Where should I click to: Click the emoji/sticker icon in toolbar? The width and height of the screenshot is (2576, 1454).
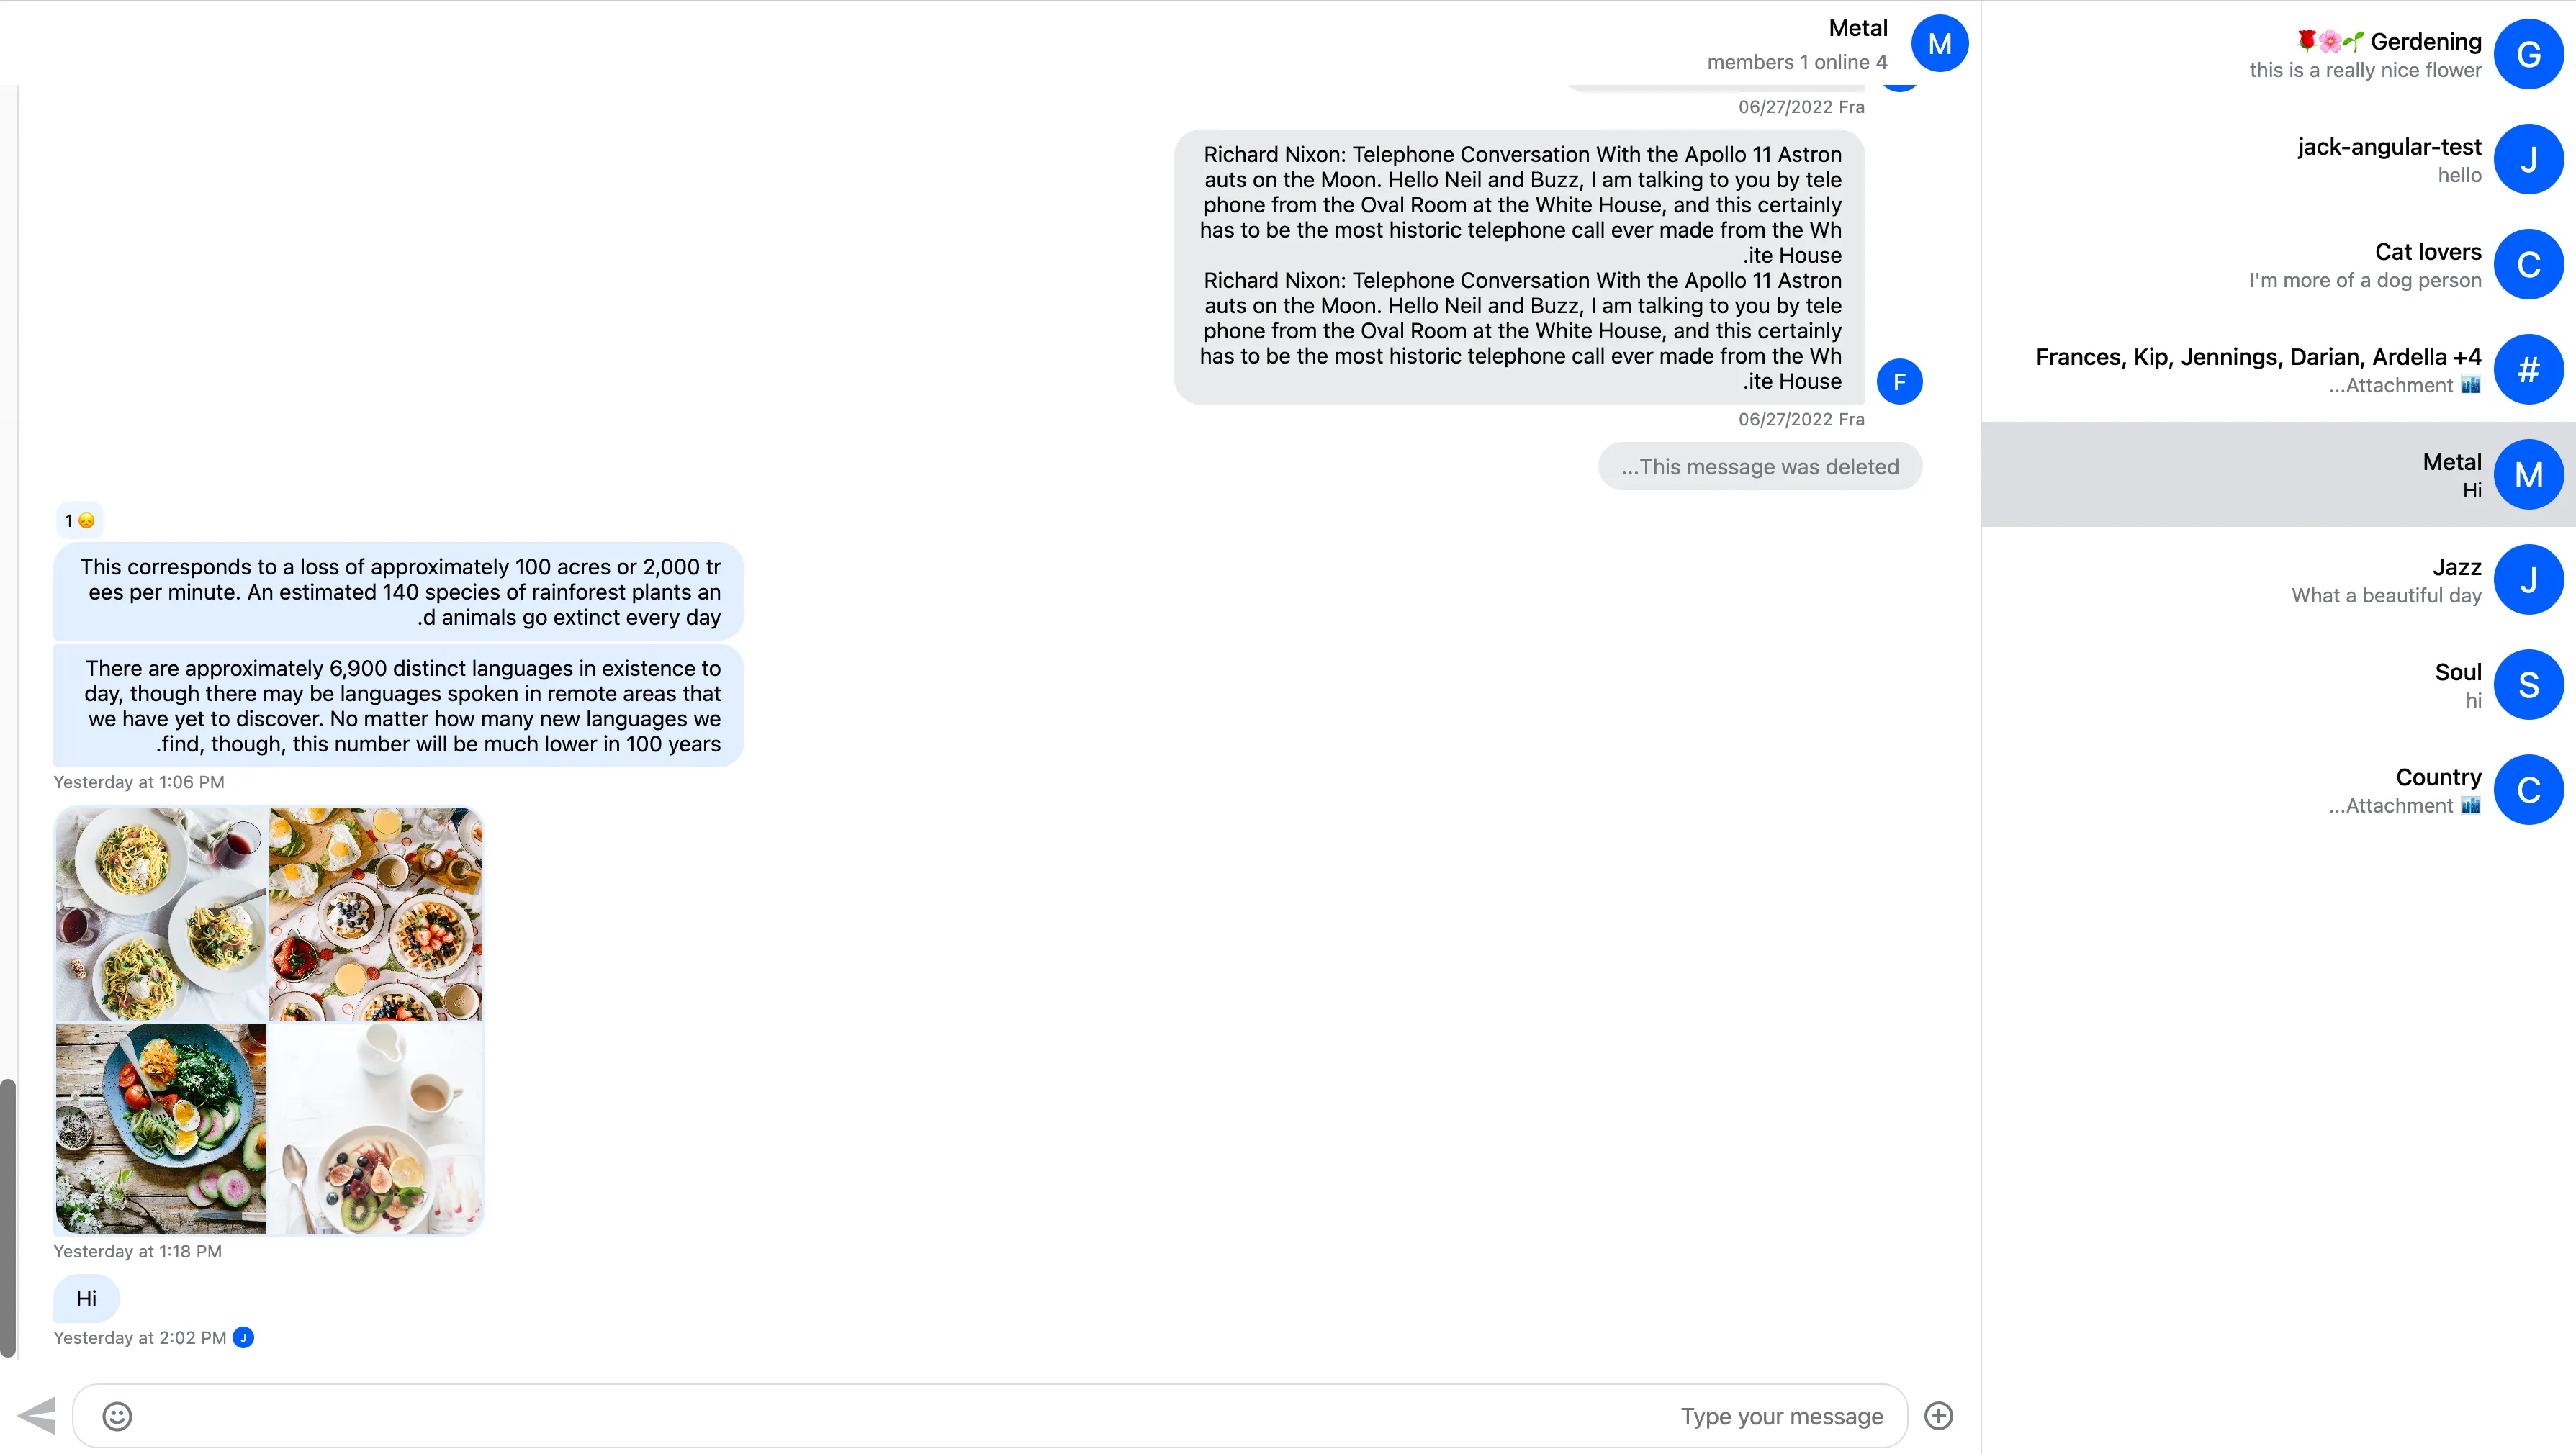pyautogui.click(x=117, y=1415)
